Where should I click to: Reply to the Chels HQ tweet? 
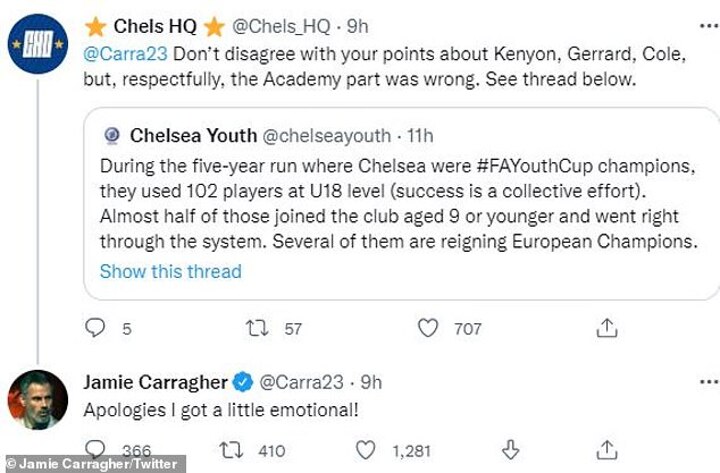(x=96, y=327)
